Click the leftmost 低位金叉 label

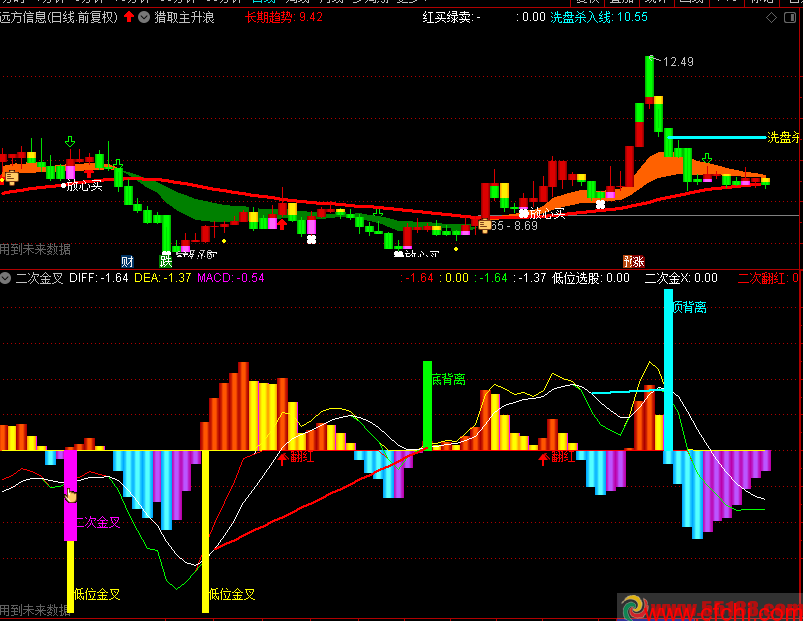(x=97, y=594)
